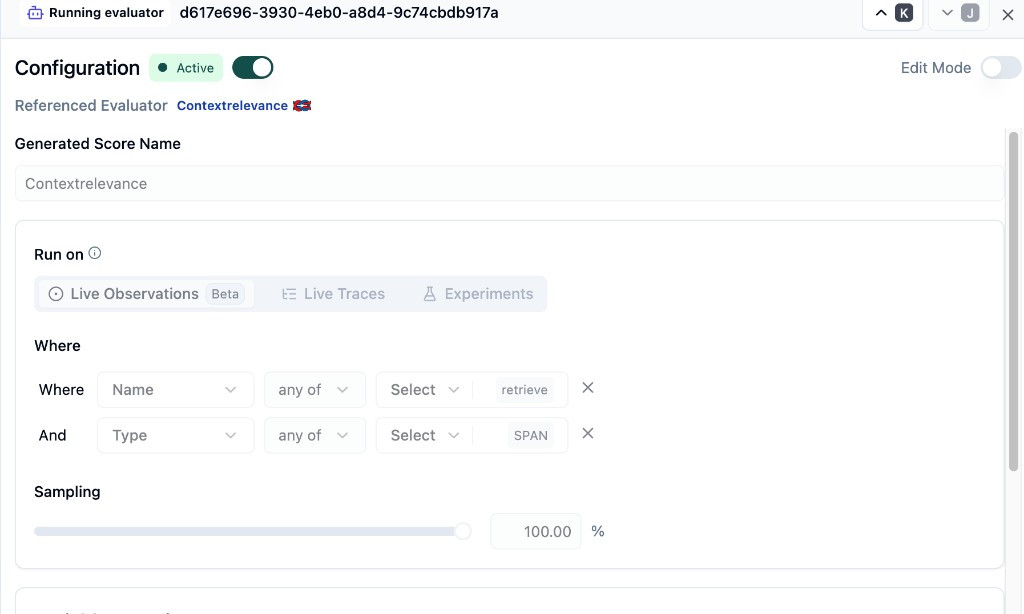Close the evaluator panel with X
Screen dimensions: 1024x614
[x=1007, y=14]
